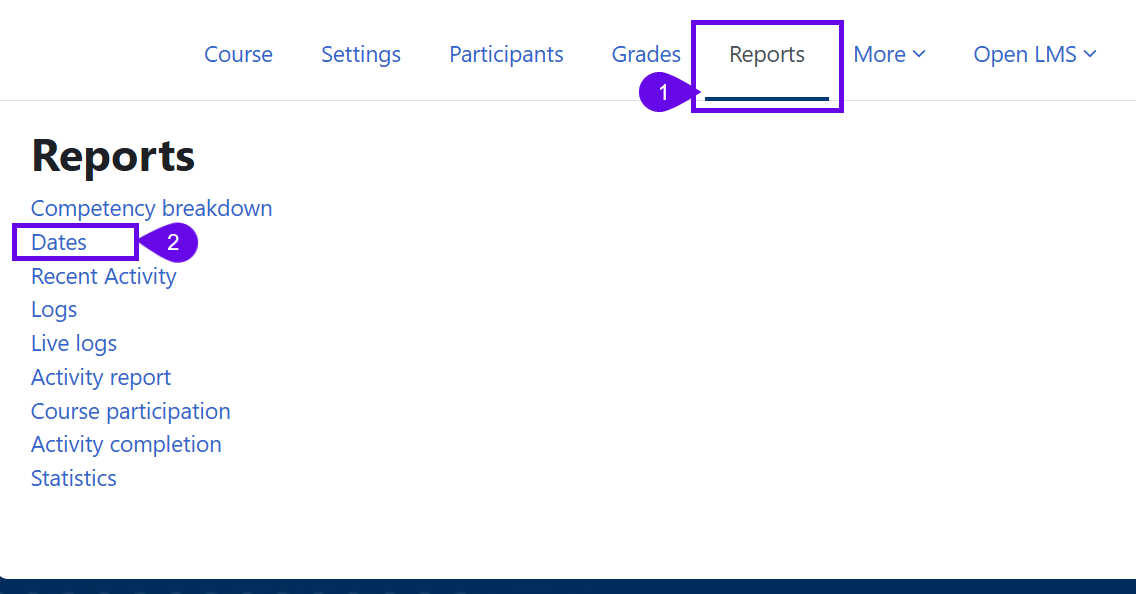Open the Competency breakdown report
The width and height of the screenshot is (1136, 594).
tap(151, 209)
